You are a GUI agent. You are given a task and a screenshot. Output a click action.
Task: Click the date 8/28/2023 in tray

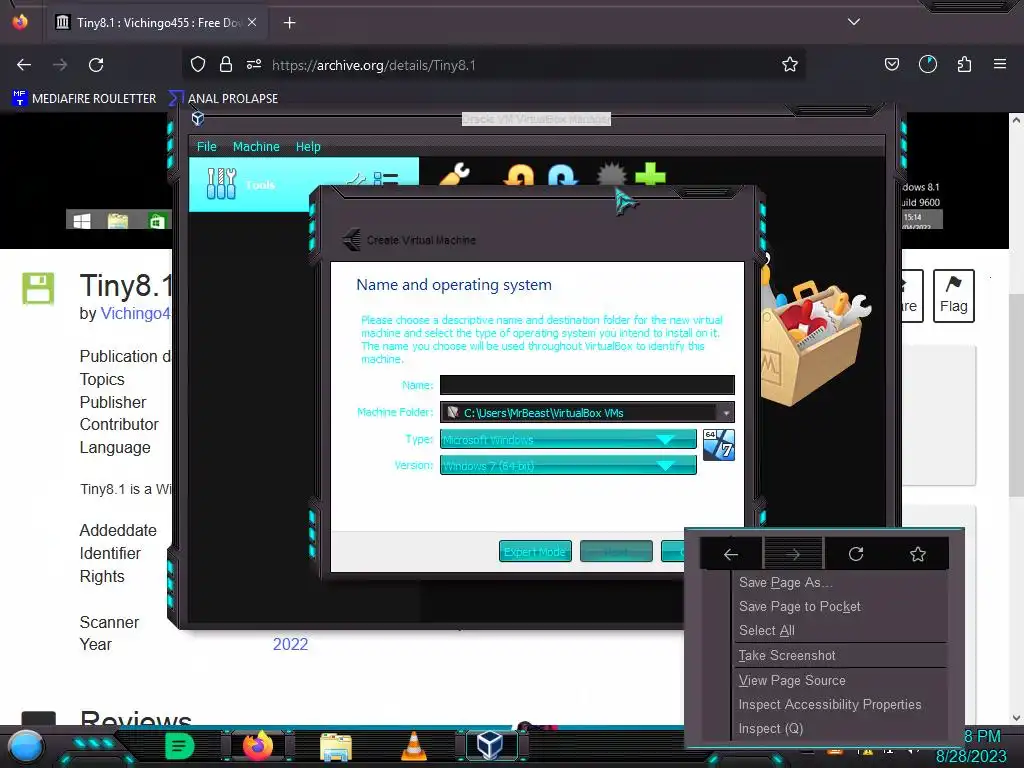(x=971, y=756)
